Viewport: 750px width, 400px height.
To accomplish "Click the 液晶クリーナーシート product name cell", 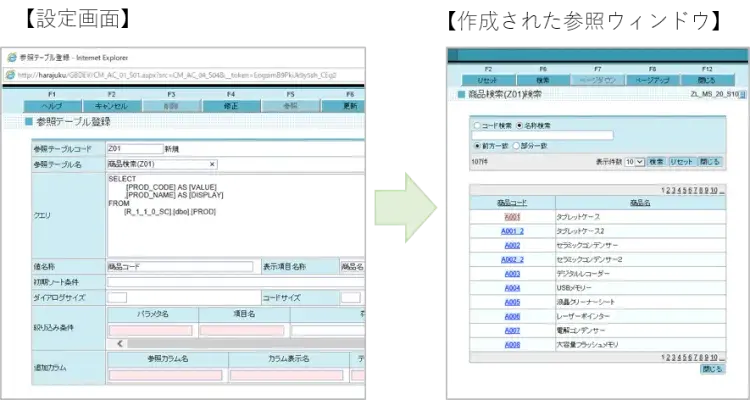I will click(640, 302).
